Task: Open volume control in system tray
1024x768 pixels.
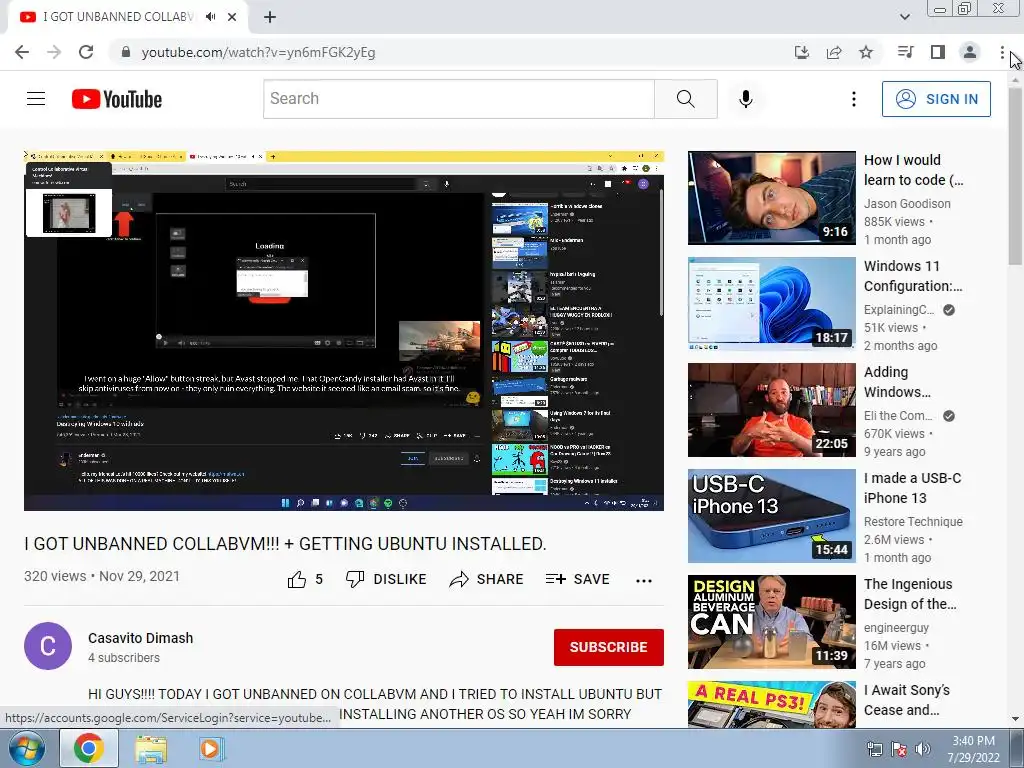Action: click(923, 749)
